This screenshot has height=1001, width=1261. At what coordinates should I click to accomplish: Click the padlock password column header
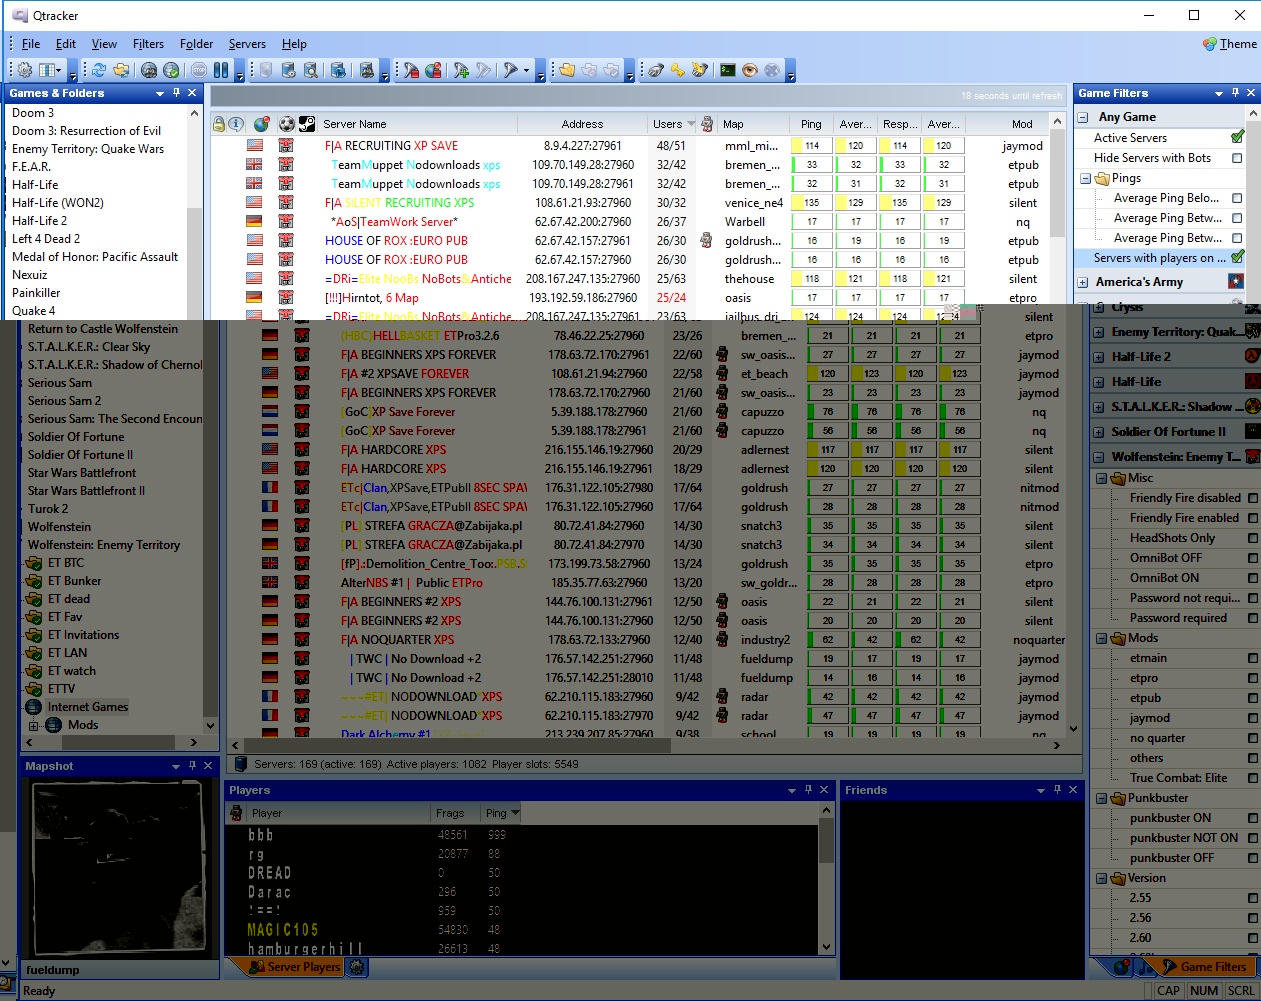[x=219, y=124]
